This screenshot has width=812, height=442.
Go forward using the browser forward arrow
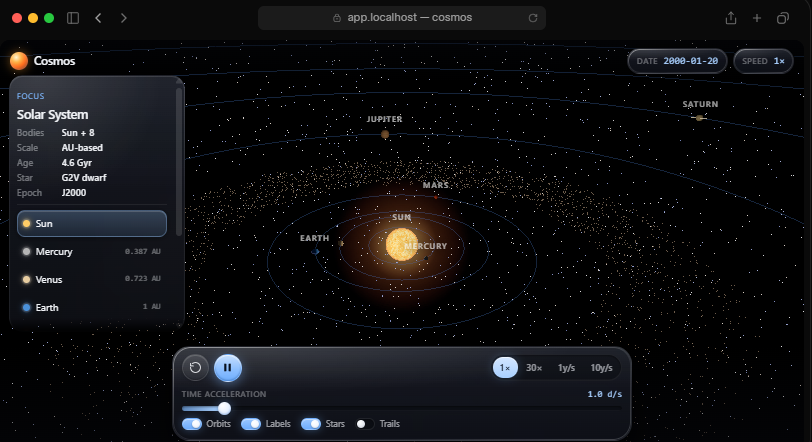tap(123, 18)
